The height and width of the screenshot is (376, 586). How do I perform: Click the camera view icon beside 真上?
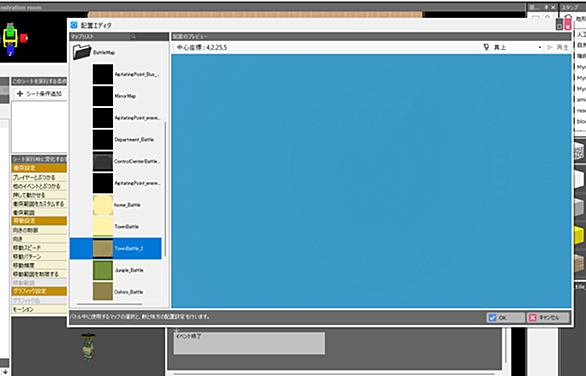pos(486,47)
